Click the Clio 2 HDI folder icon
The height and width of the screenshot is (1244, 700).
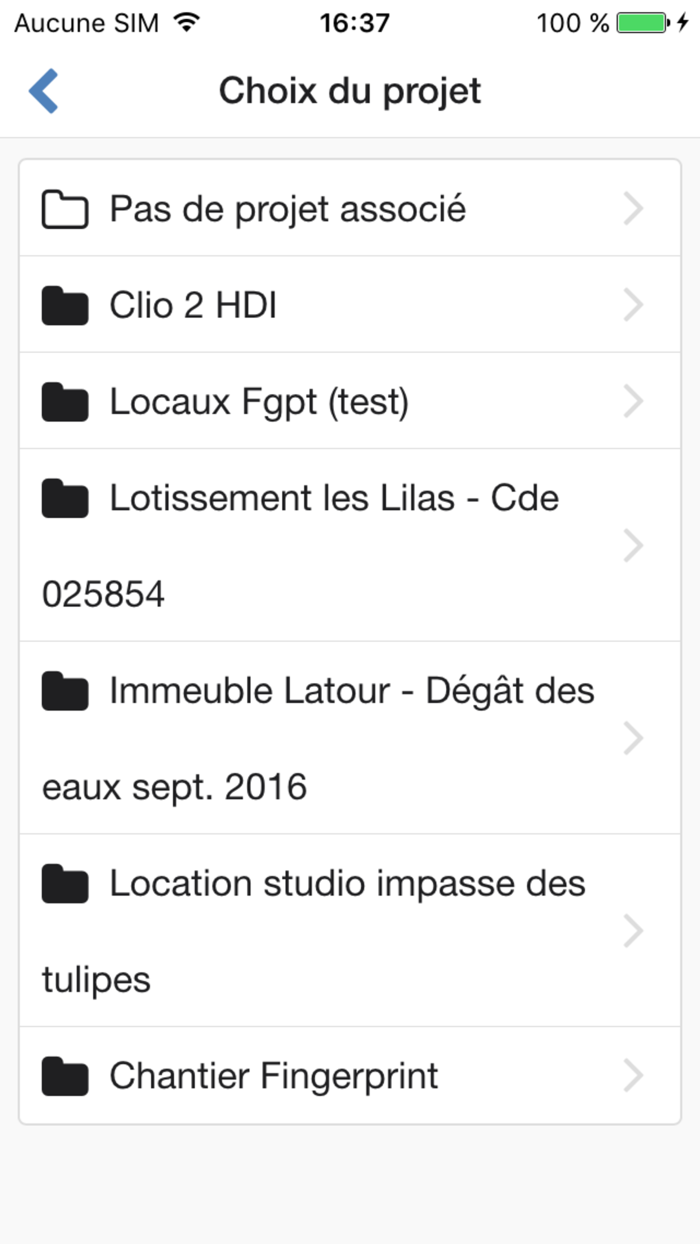click(65, 306)
